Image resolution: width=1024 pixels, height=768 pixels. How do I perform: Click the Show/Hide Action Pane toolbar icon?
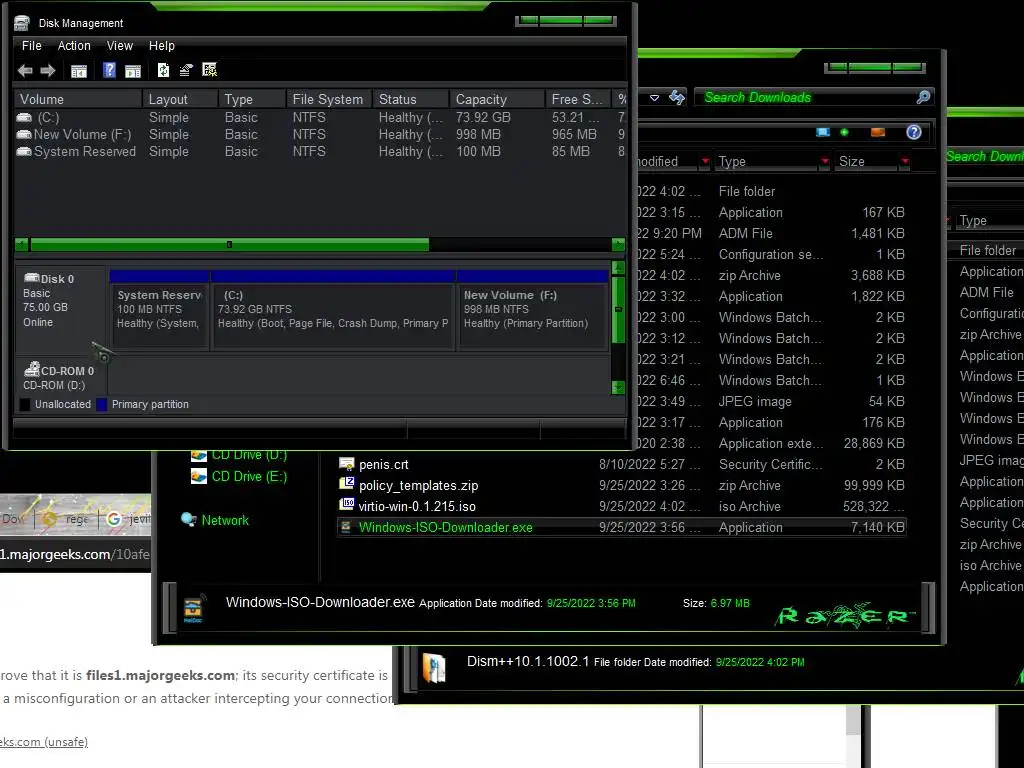tap(133, 71)
